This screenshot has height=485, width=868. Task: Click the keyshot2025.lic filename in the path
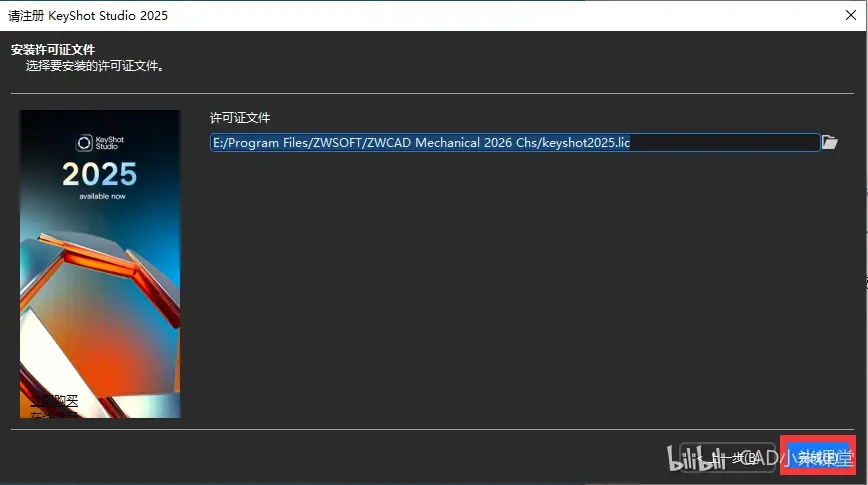(x=586, y=143)
